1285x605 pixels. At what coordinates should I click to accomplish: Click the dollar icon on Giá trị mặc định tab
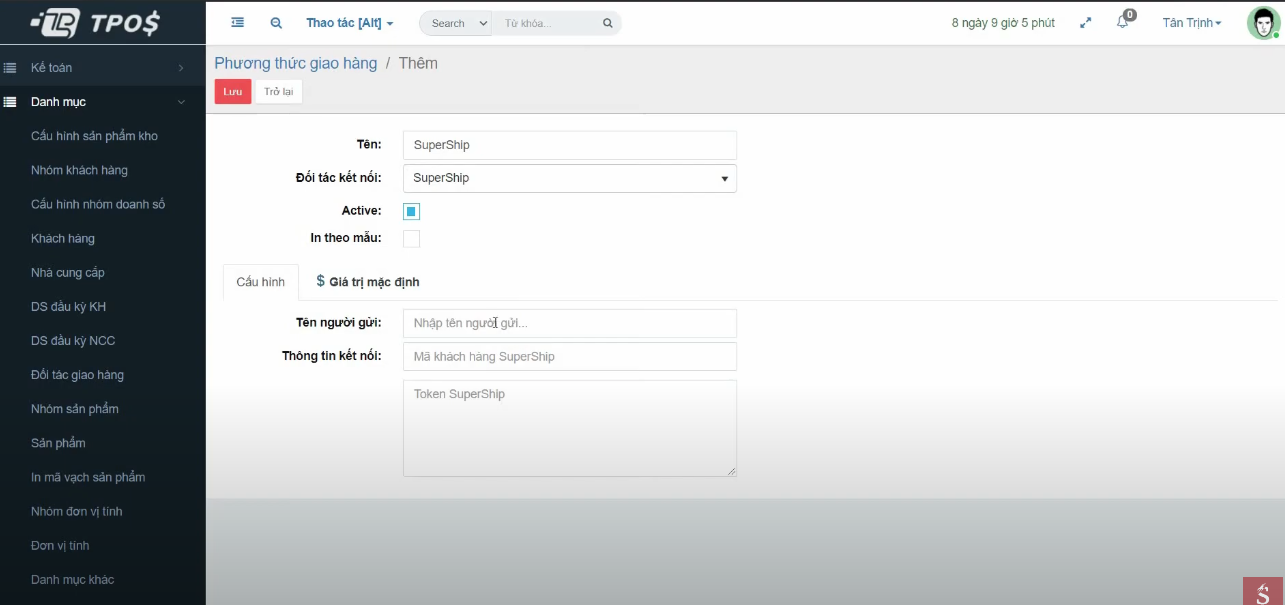(x=320, y=281)
